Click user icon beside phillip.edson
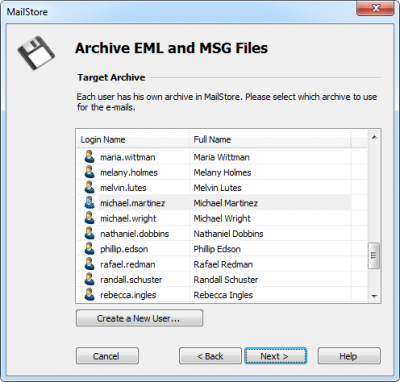 coord(89,248)
